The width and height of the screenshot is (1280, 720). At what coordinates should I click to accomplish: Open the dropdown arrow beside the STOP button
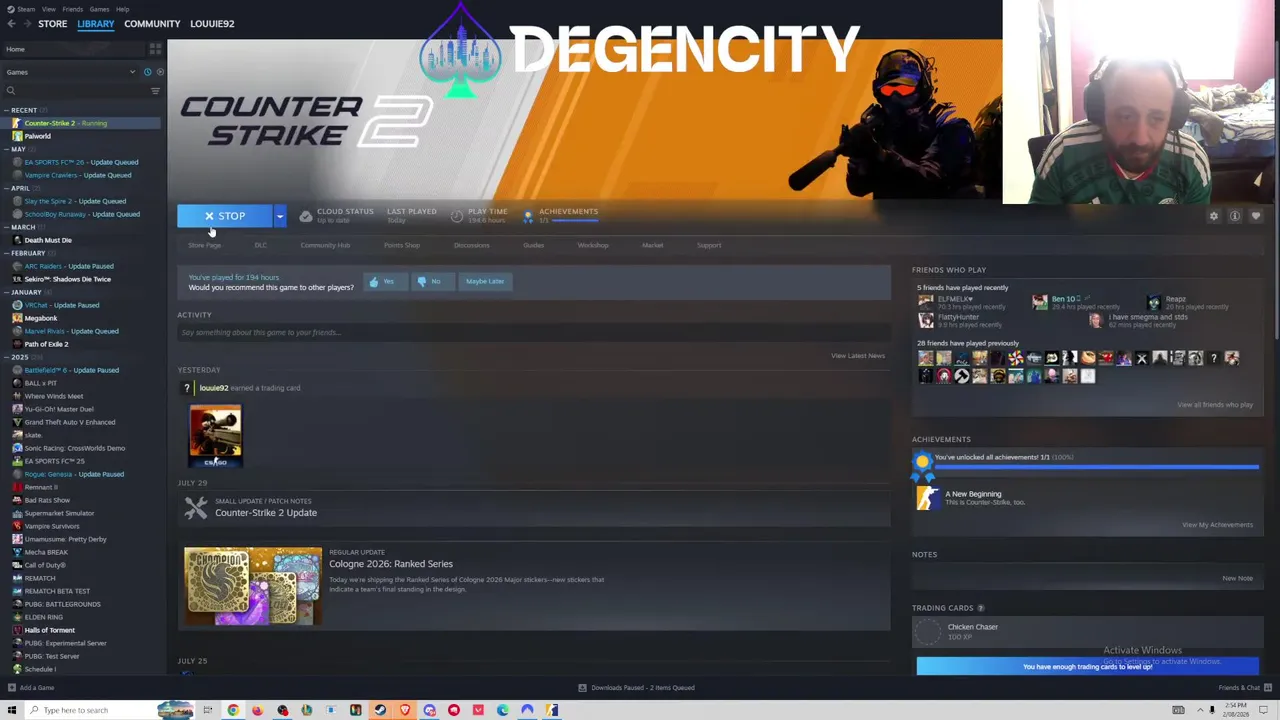(x=280, y=216)
